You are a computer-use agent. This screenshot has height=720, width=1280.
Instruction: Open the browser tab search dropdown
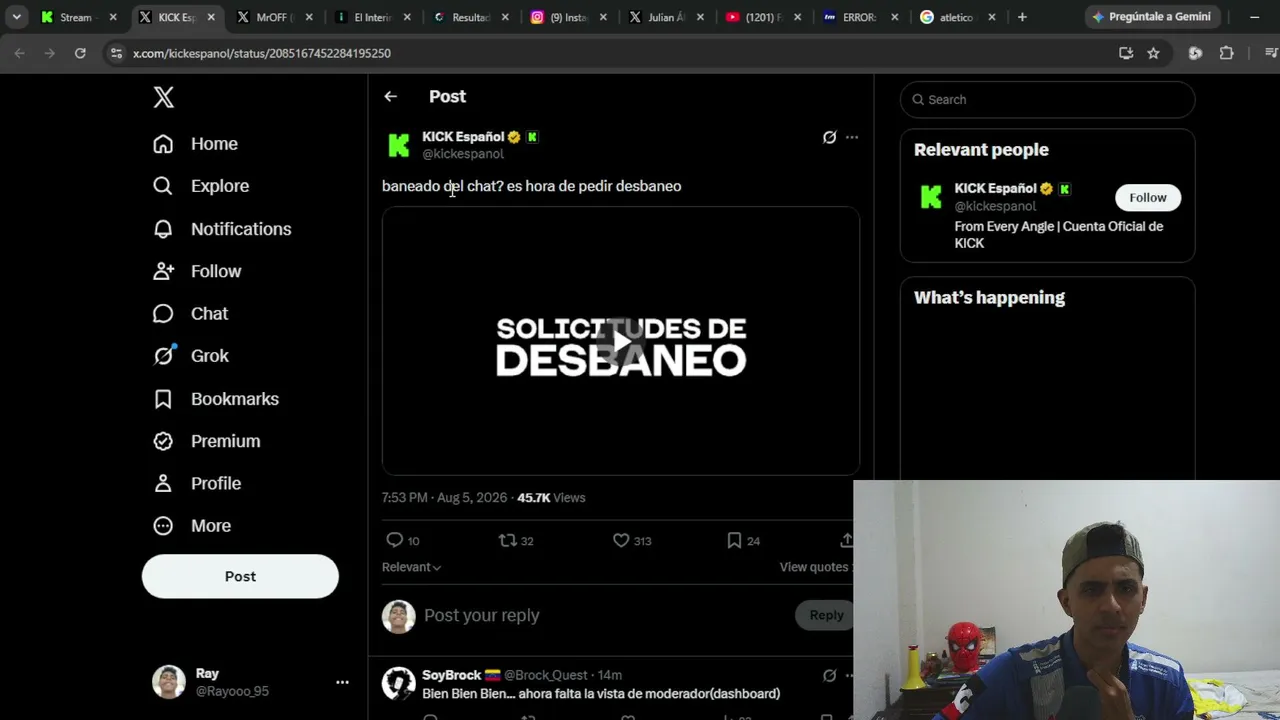tap(17, 17)
